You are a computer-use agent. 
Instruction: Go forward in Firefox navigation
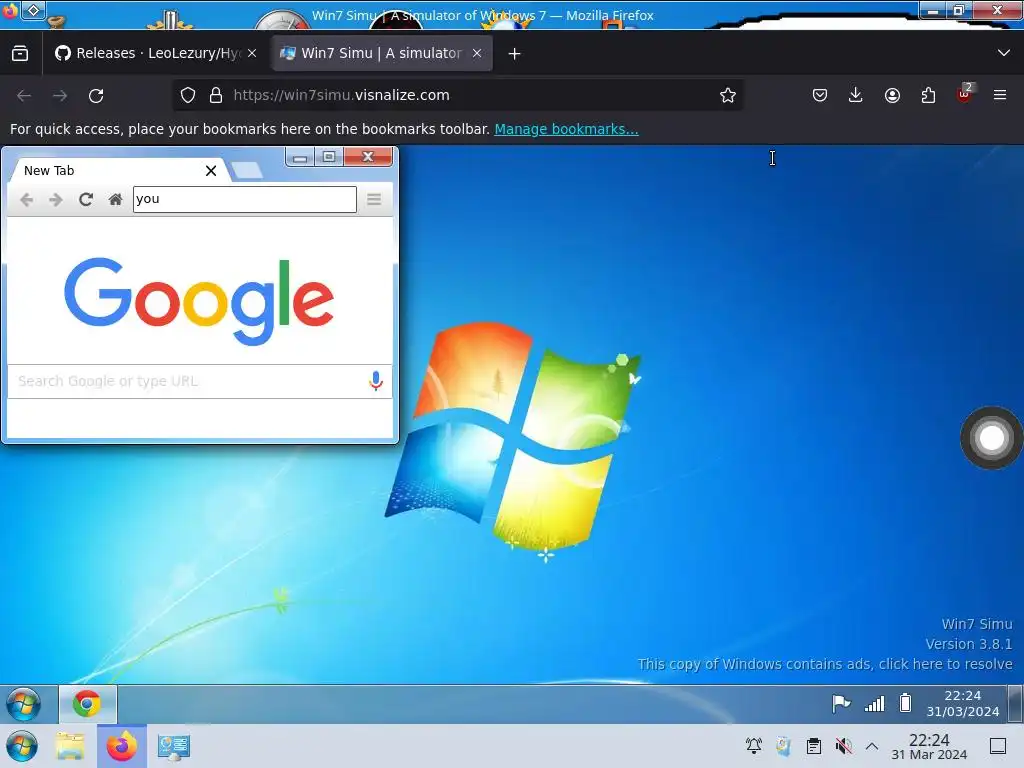pyautogui.click(x=60, y=96)
